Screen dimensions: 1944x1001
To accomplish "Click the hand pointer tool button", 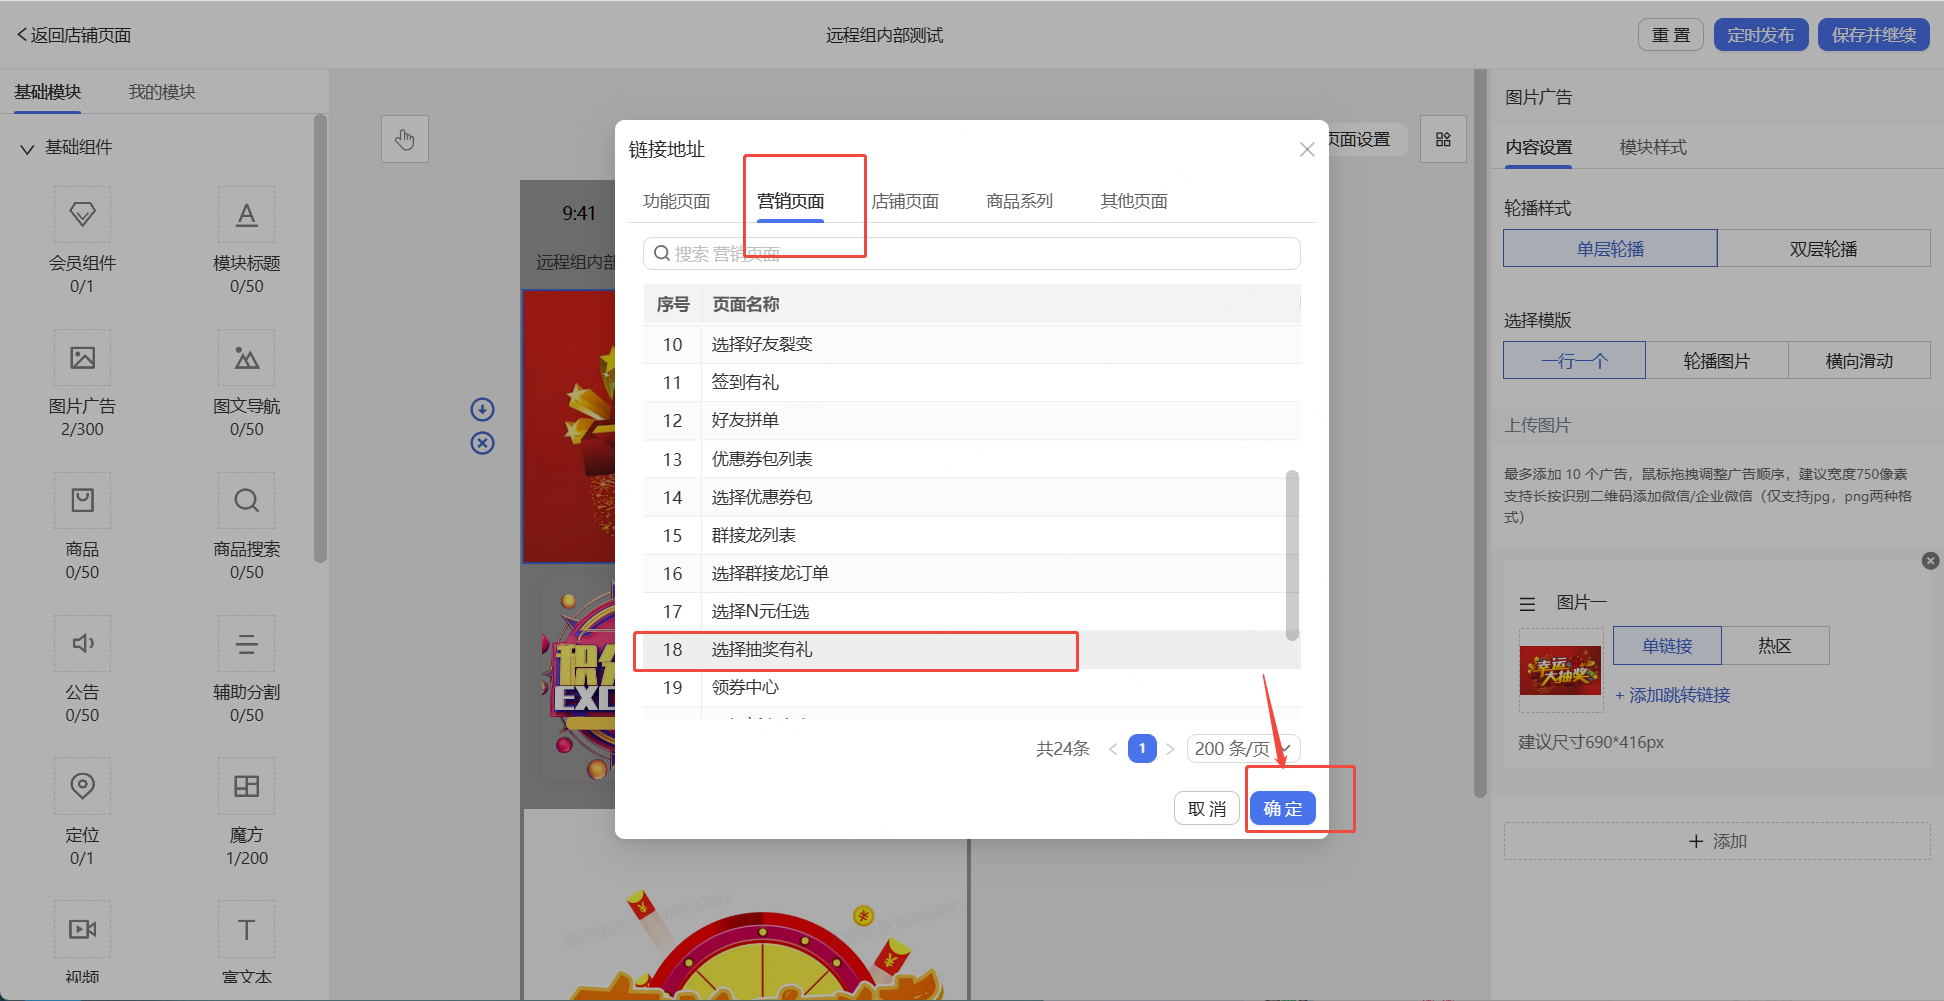I will point(405,139).
